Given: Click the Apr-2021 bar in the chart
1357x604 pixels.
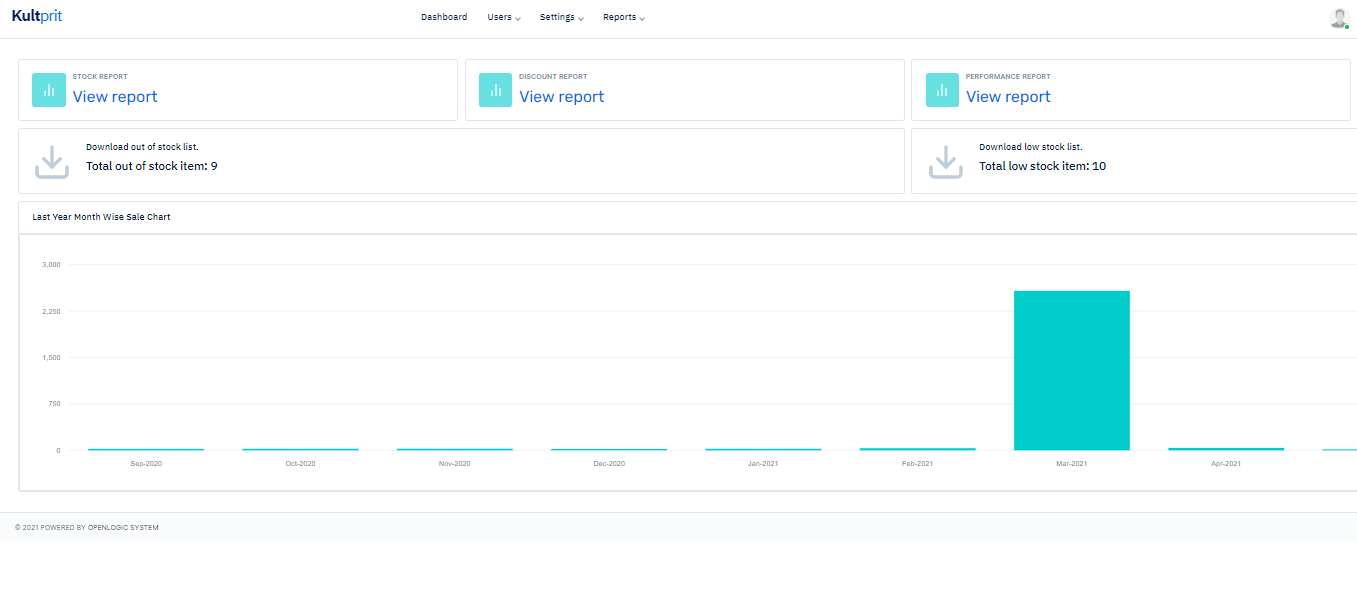Looking at the screenshot, I should pyautogui.click(x=1225, y=449).
